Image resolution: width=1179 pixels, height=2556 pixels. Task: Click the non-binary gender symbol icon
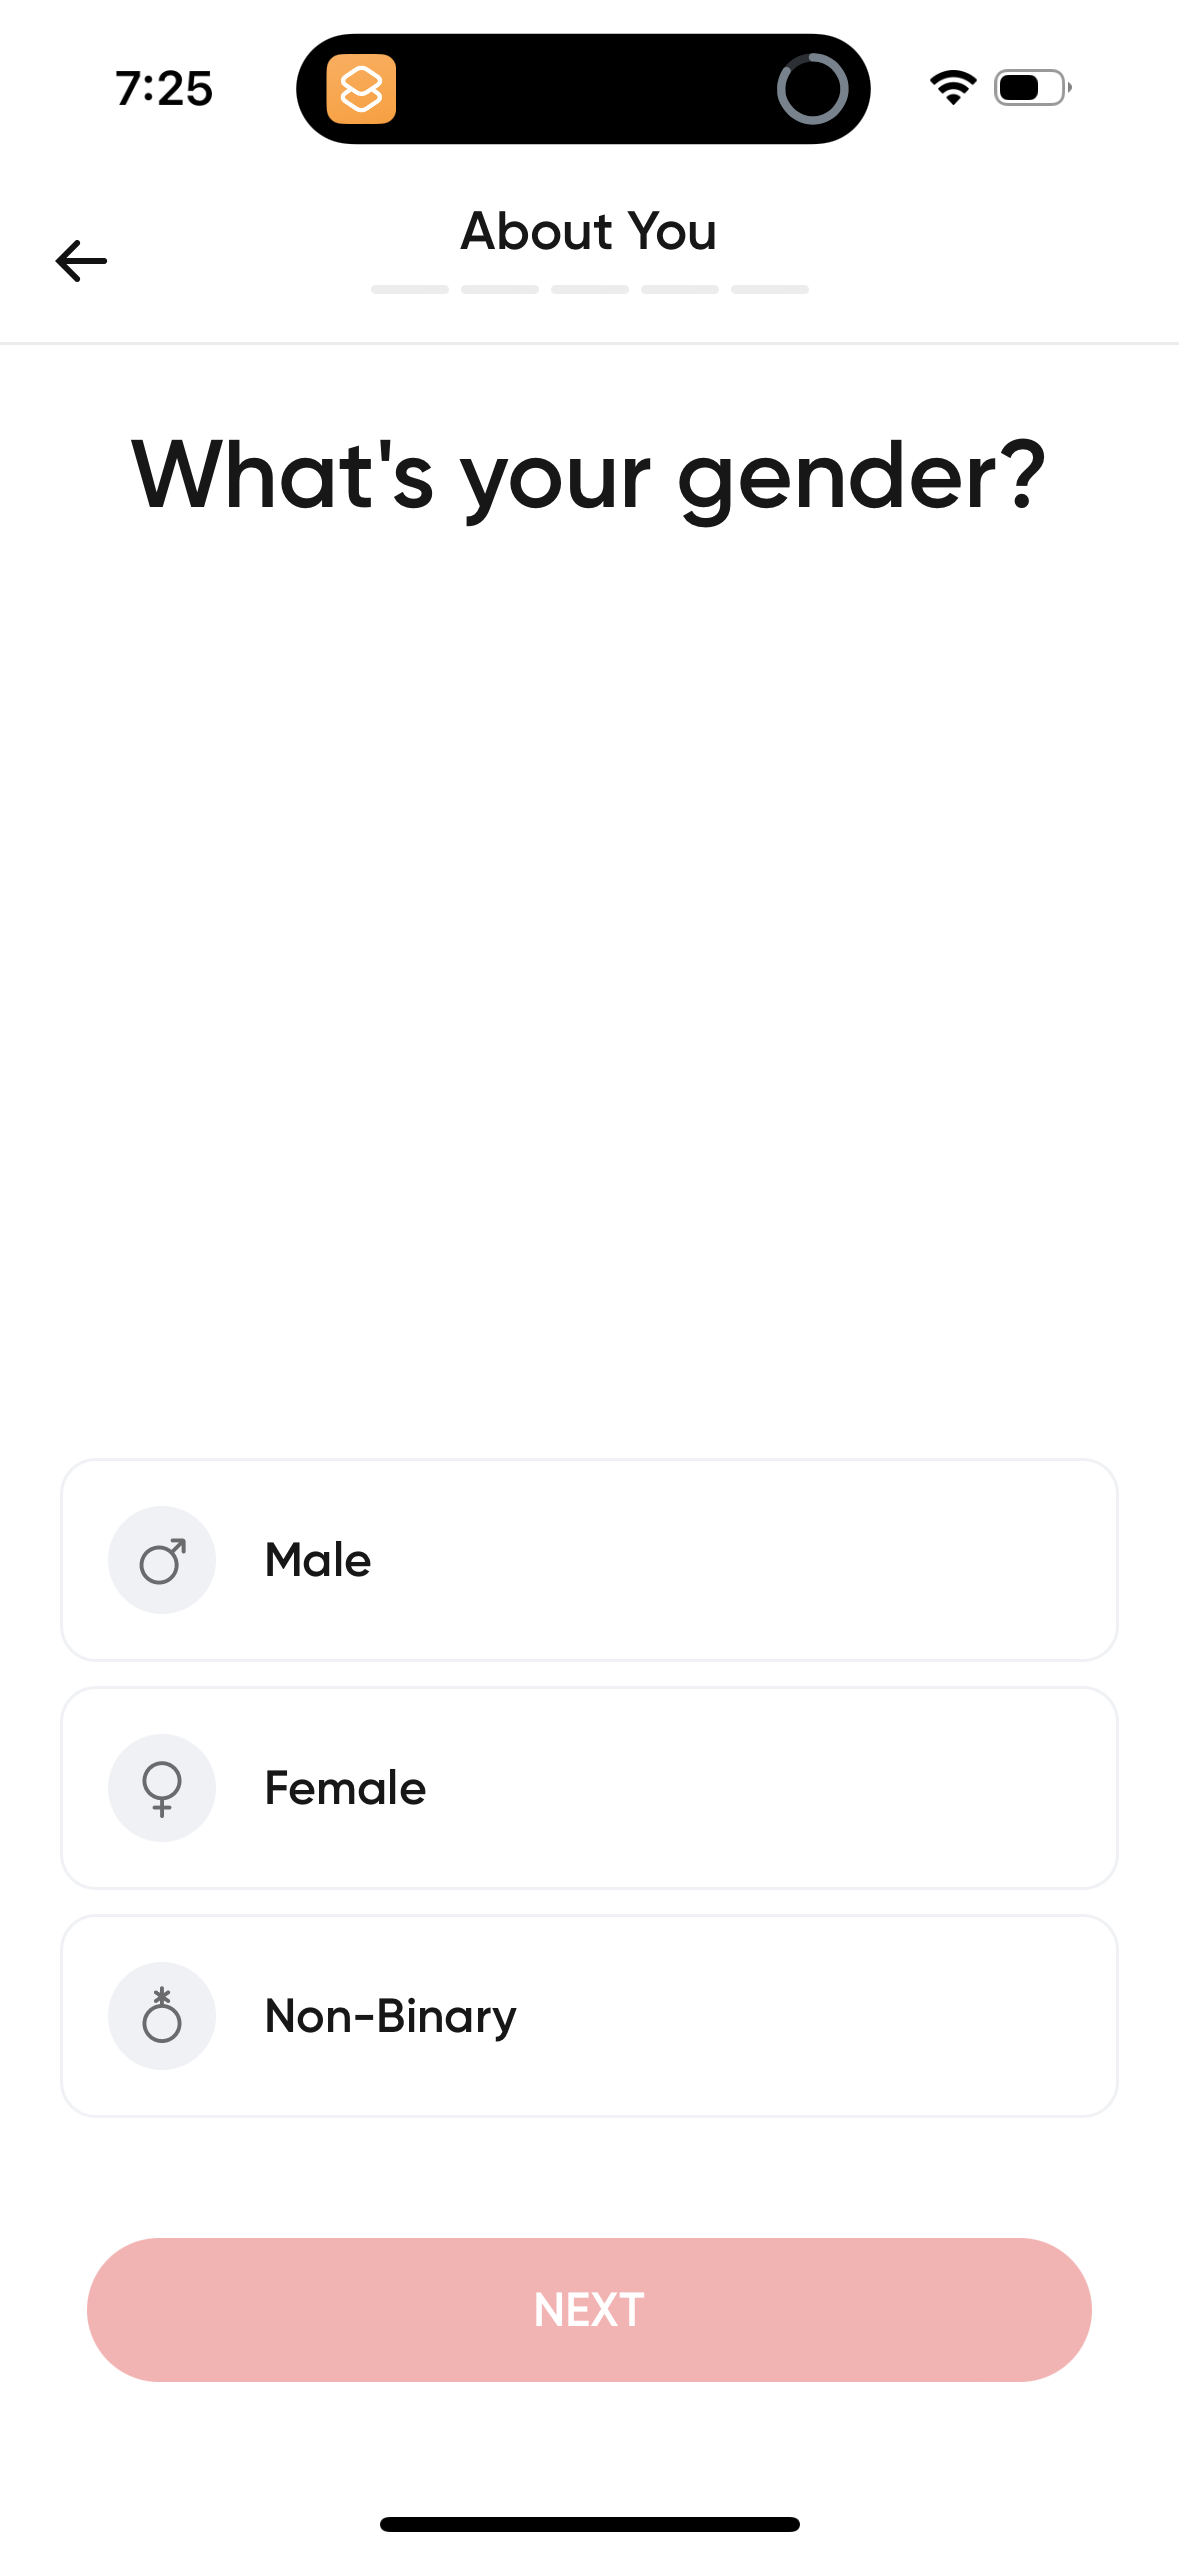(161, 2016)
